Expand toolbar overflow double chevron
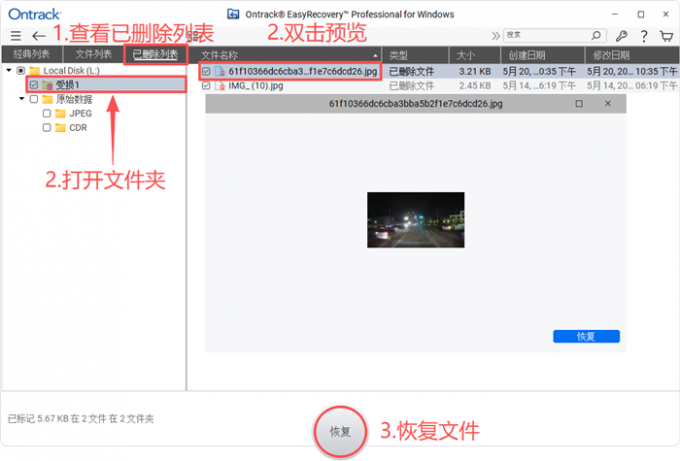Viewport: 680px width, 461px height. [496, 36]
